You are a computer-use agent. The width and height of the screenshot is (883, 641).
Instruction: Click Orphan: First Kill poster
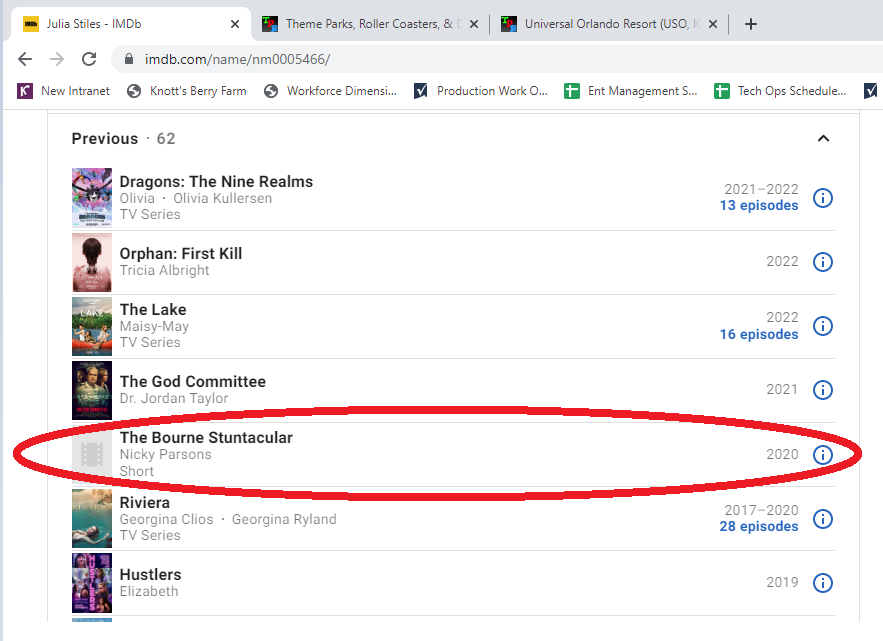(92, 262)
